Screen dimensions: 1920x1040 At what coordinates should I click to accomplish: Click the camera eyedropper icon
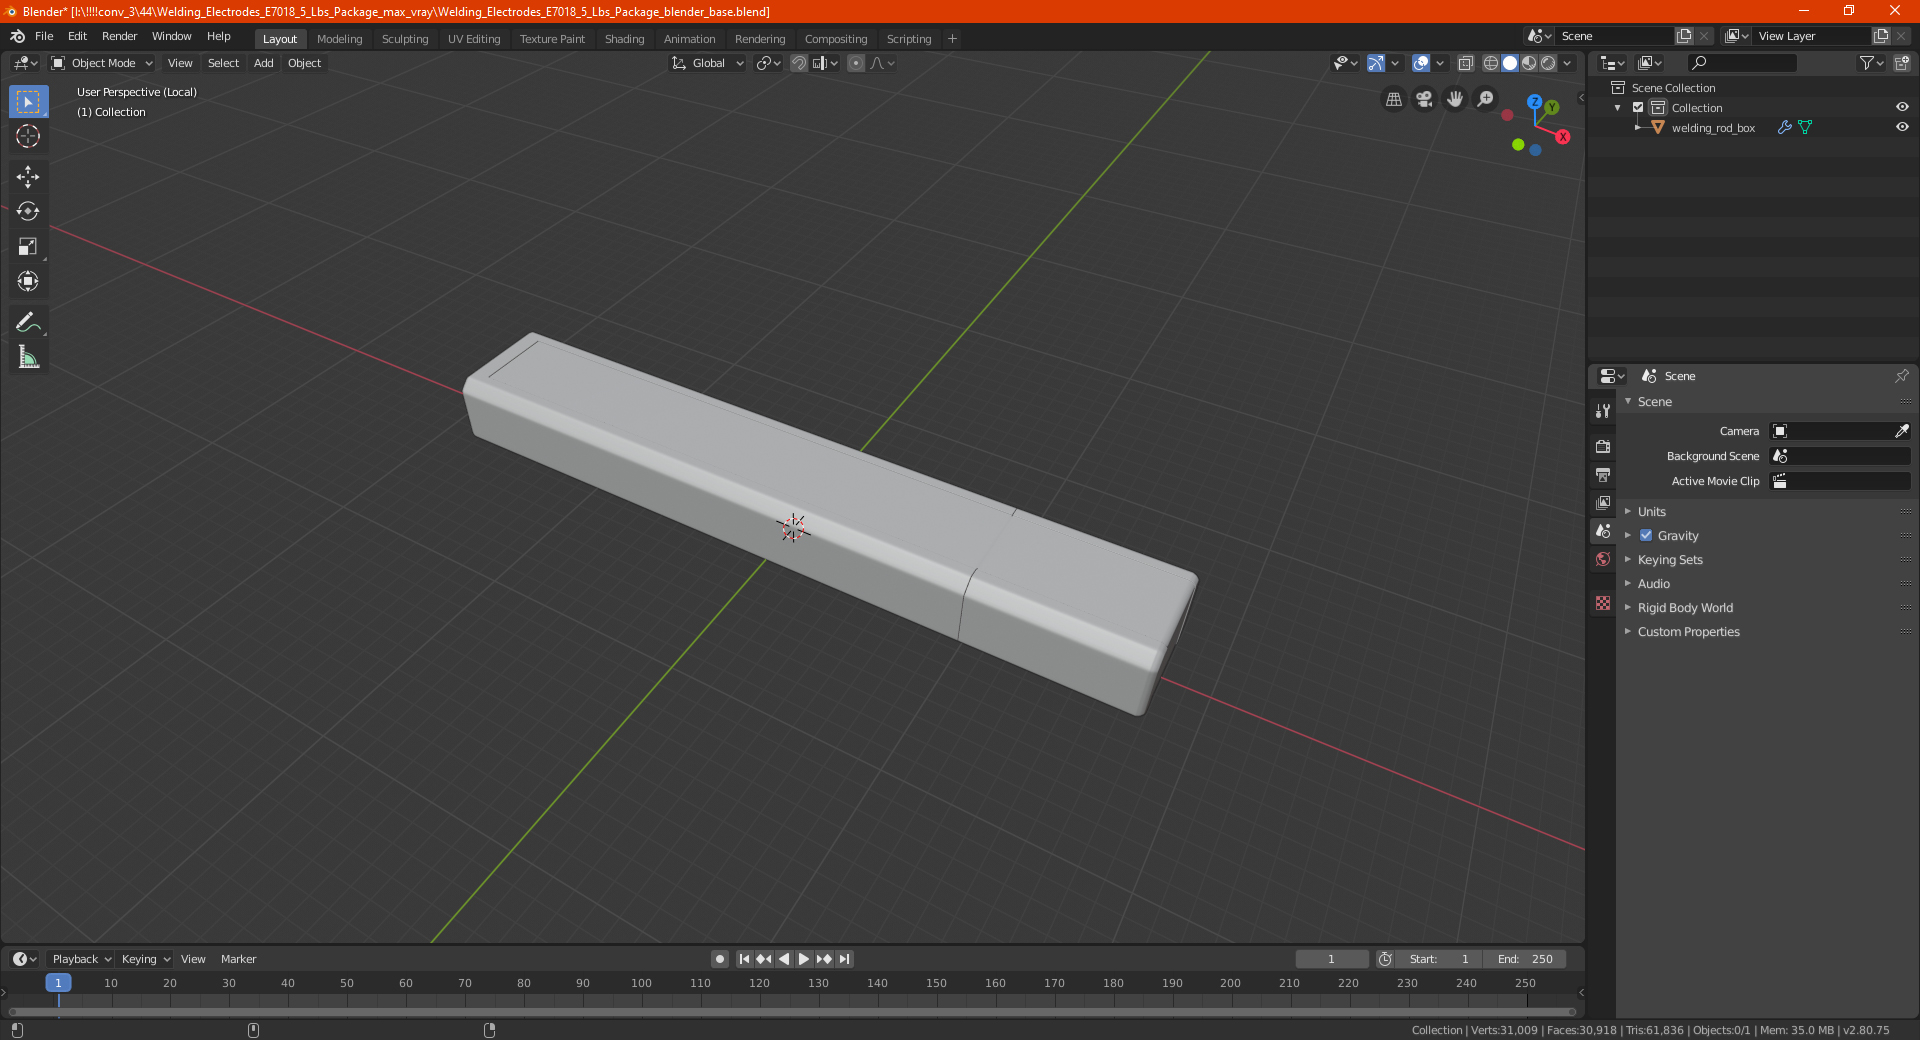click(x=1901, y=431)
